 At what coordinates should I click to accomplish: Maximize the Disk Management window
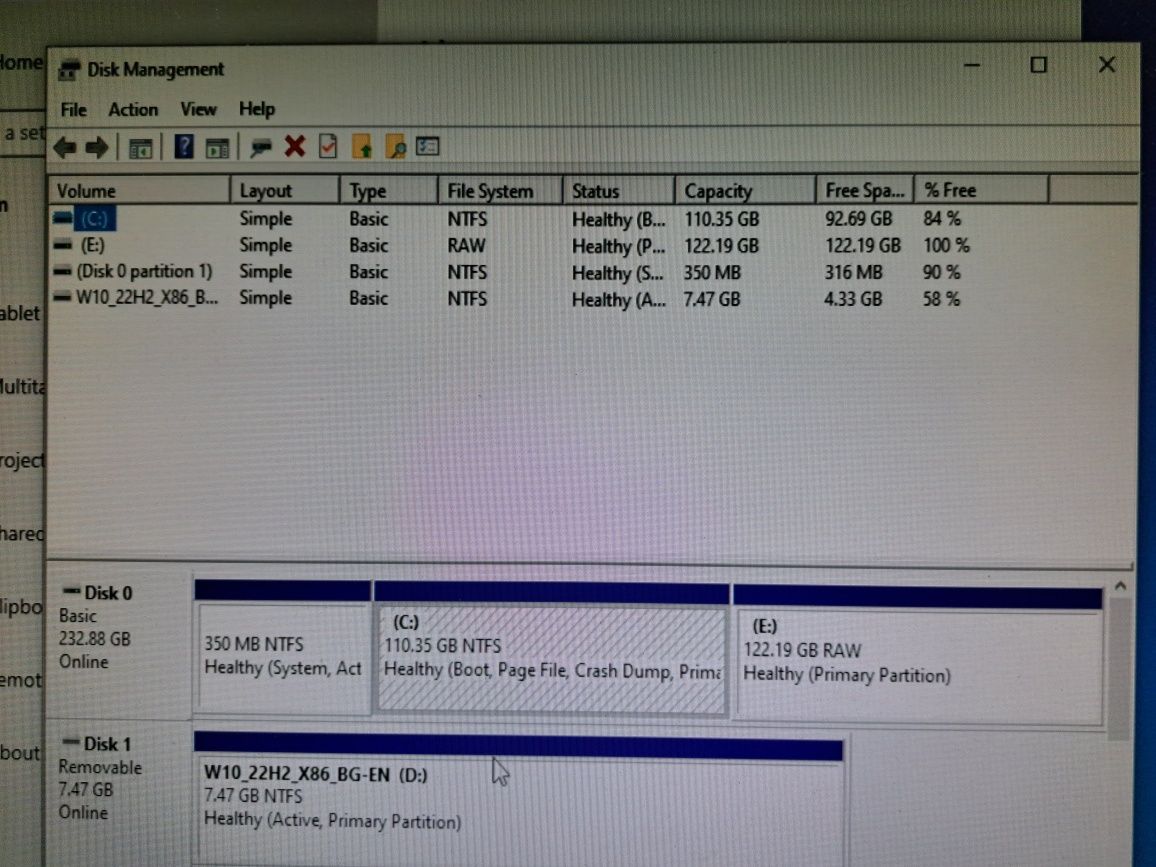1038,66
